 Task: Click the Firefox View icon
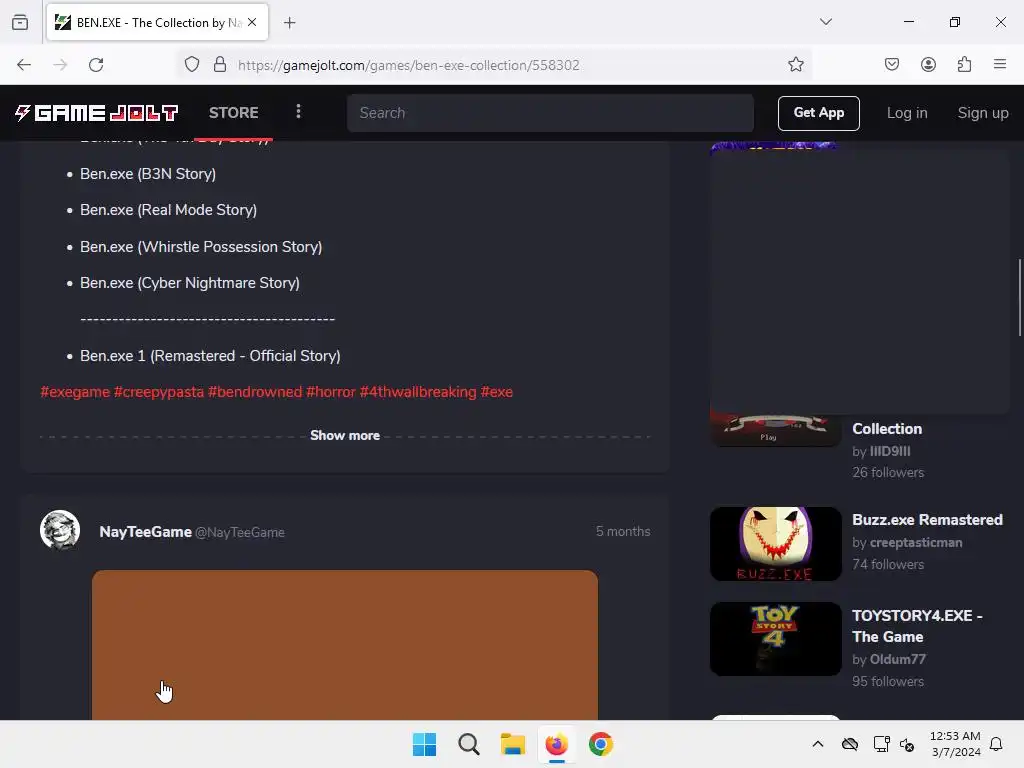20,23
